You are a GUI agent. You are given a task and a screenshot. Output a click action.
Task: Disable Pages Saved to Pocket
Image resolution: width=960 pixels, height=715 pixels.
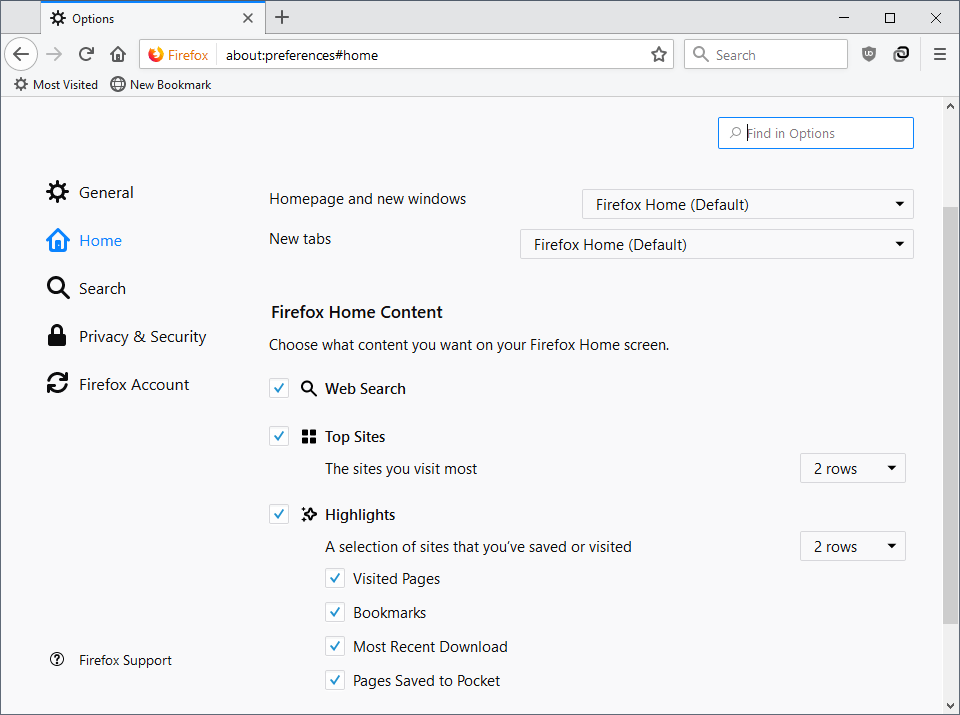(x=334, y=680)
